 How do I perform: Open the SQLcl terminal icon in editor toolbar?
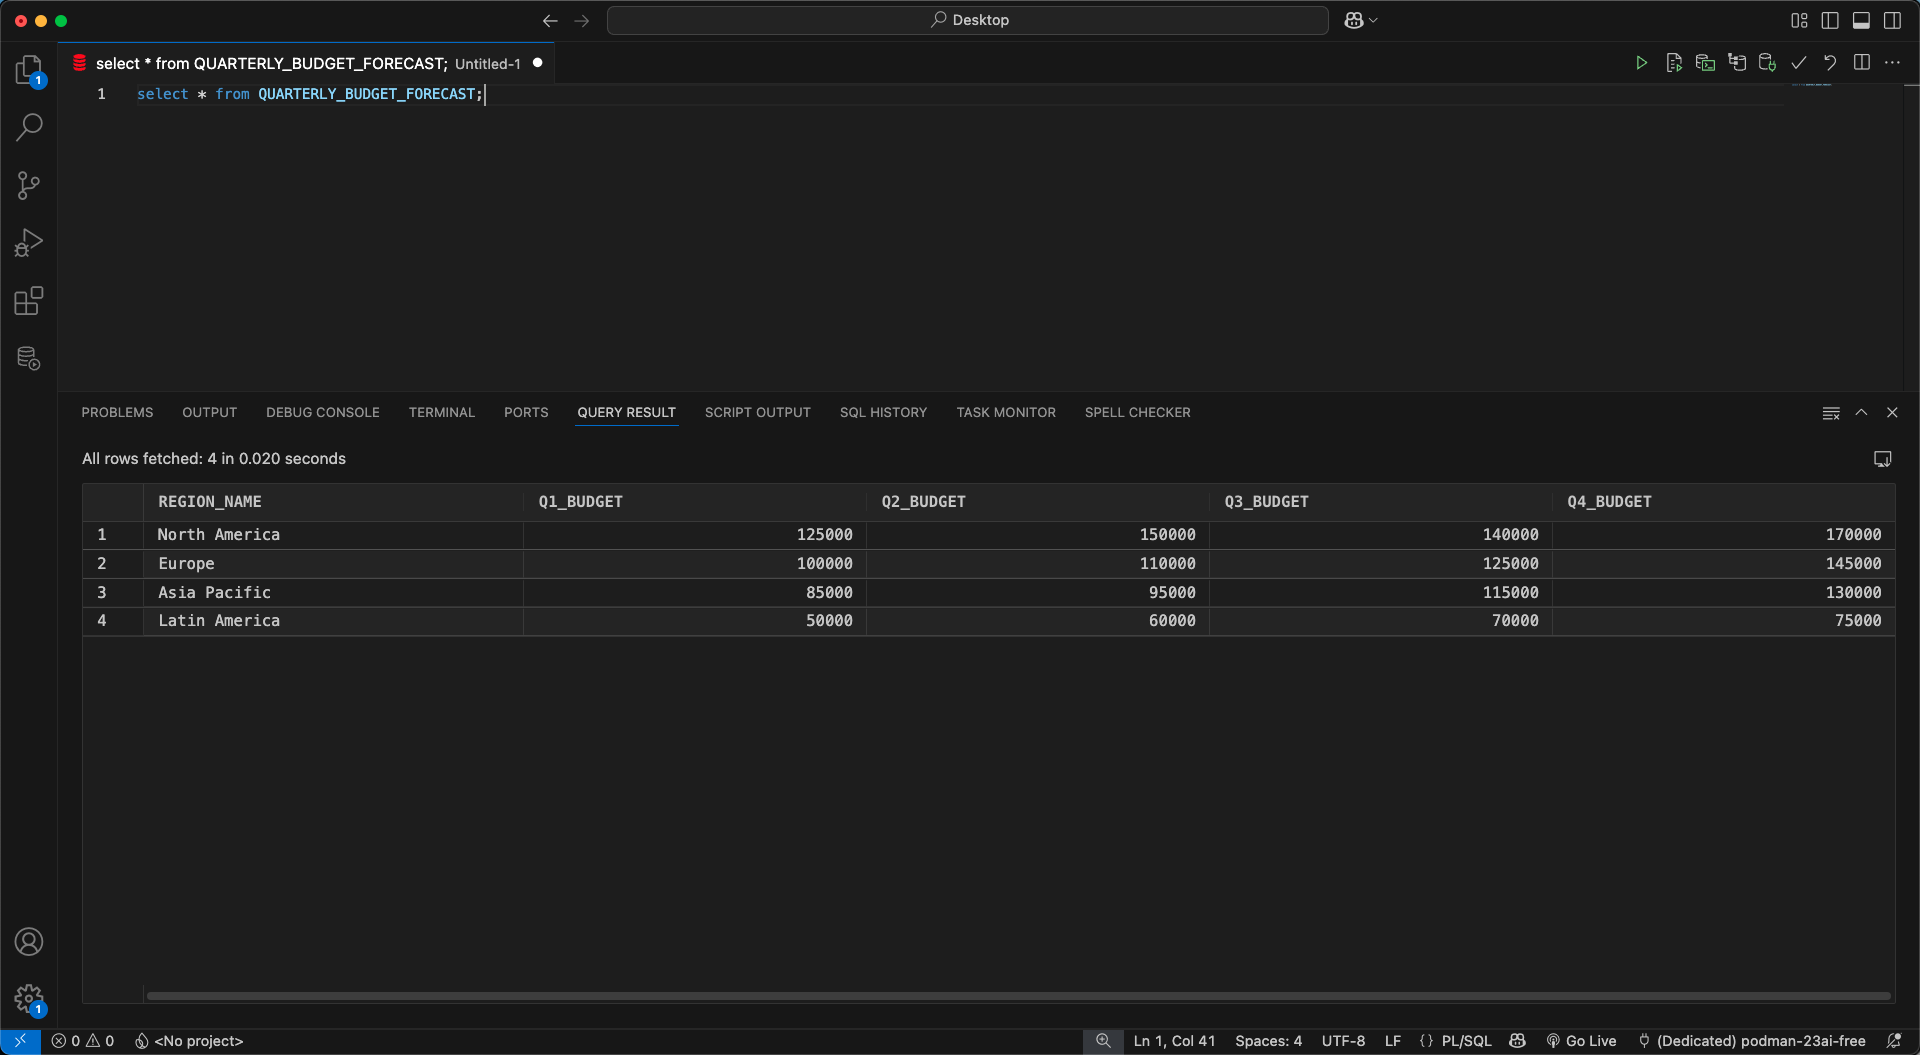[x=1705, y=63]
